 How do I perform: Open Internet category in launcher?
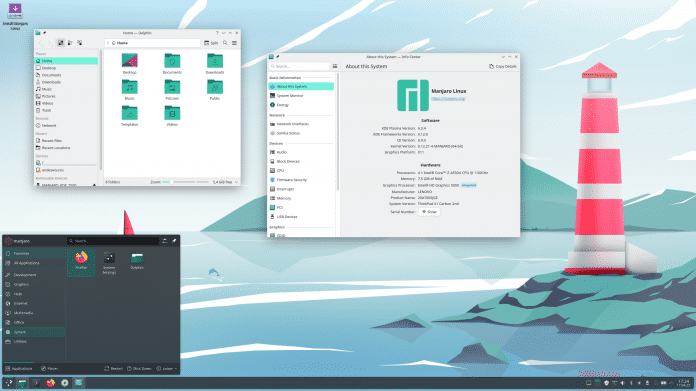click(34, 304)
